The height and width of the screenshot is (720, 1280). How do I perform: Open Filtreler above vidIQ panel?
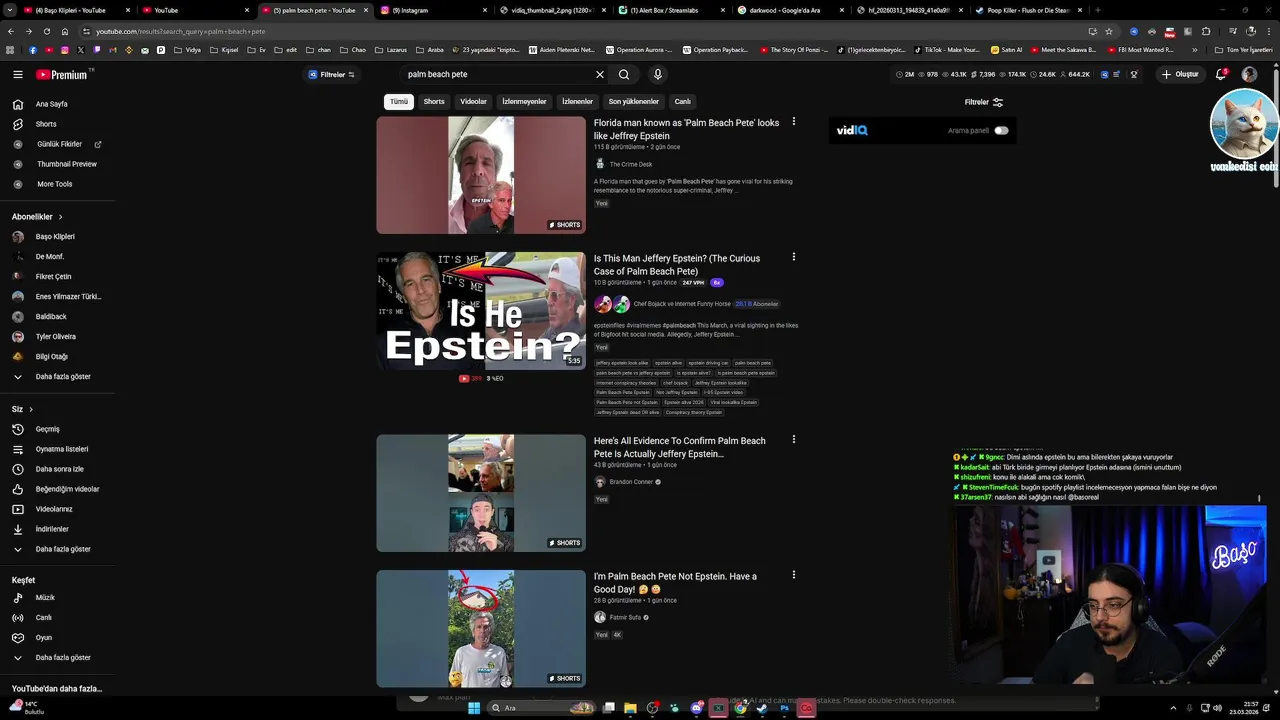984,102
